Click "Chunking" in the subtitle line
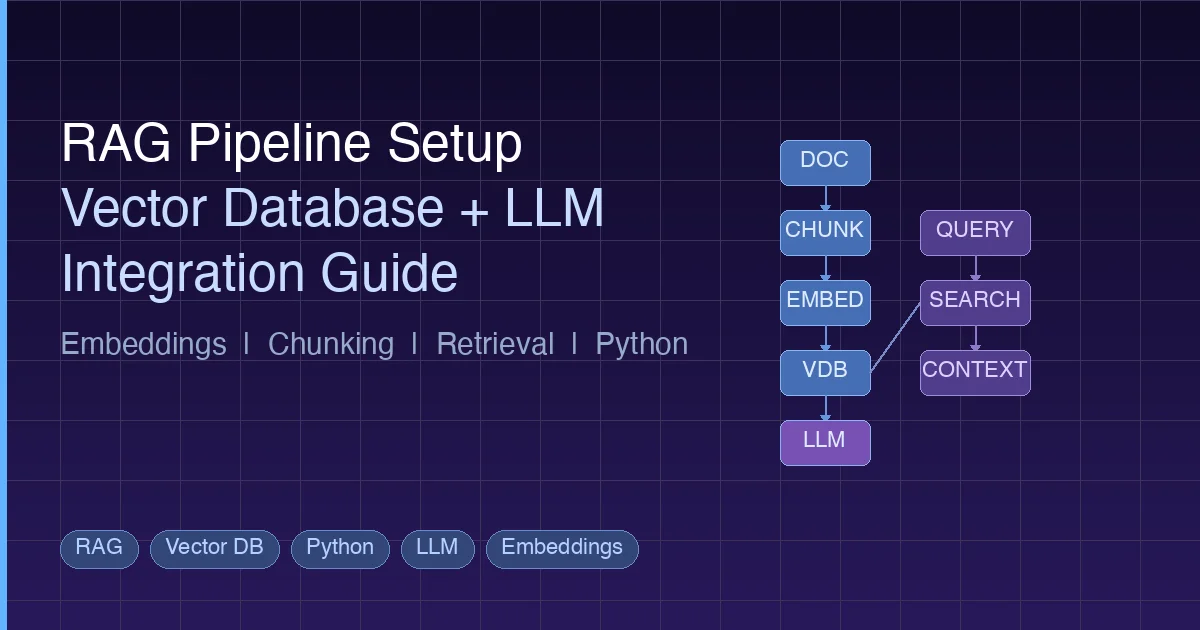Image resolution: width=1200 pixels, height=630 pixels. pos(331,344)
